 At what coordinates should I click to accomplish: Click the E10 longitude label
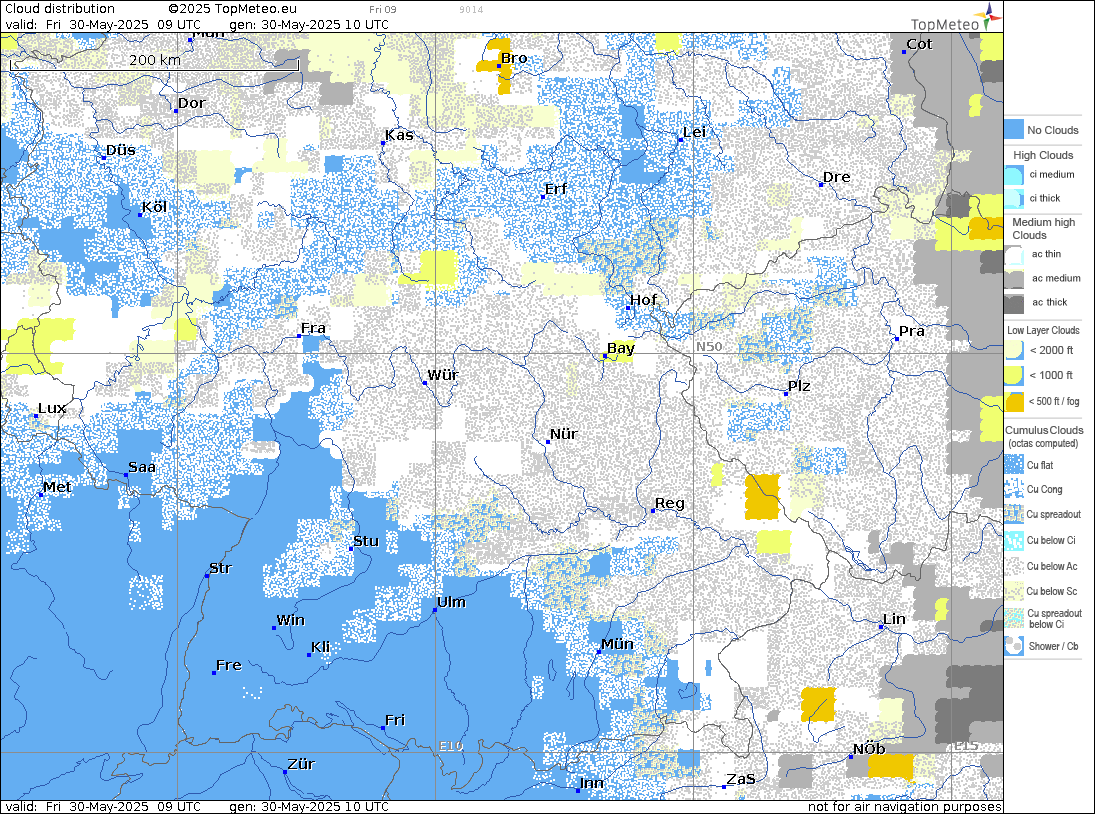tap(451, 746)
